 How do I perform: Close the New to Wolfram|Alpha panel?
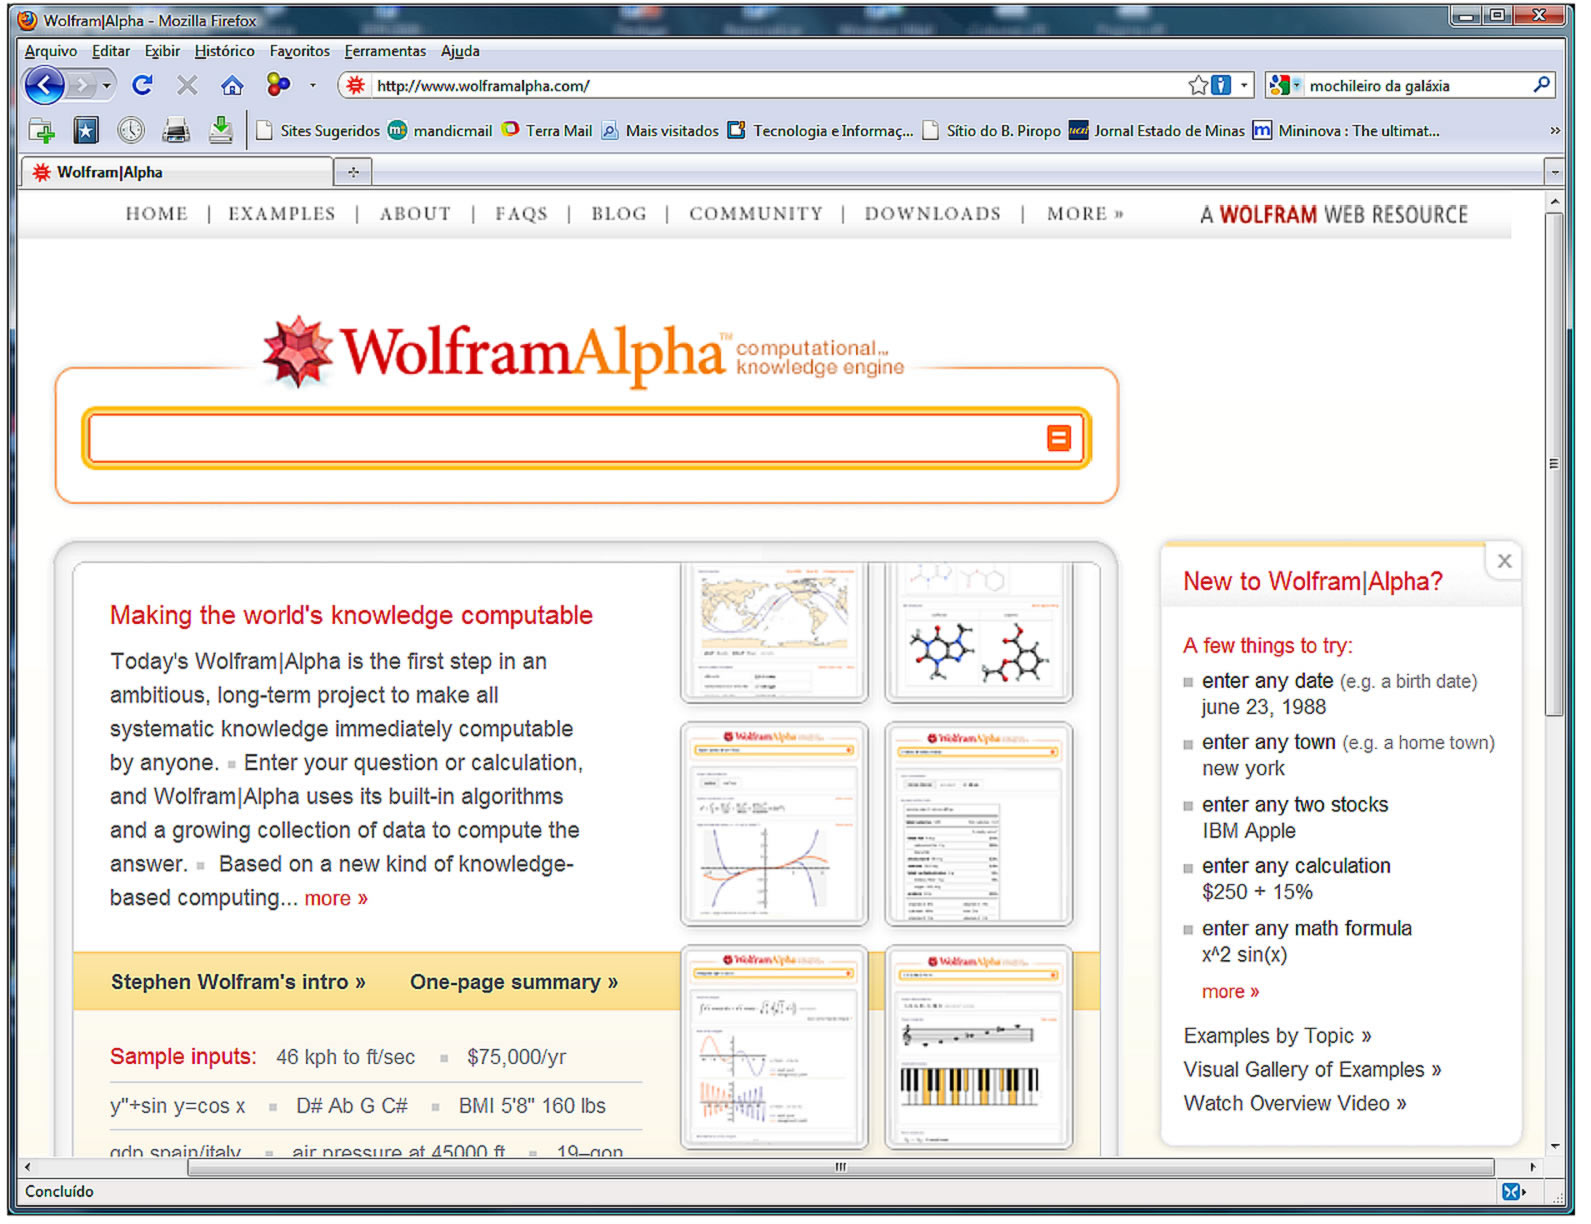tap(1504, 561)
